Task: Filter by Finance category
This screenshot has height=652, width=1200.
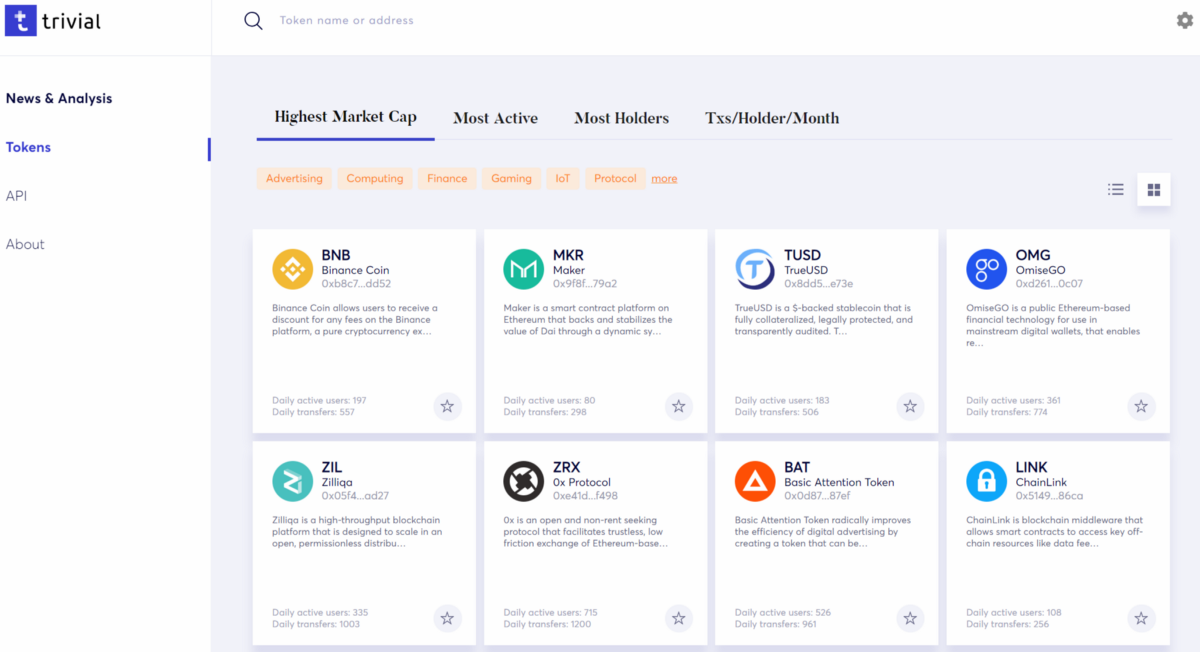Action: coord(447,178)
